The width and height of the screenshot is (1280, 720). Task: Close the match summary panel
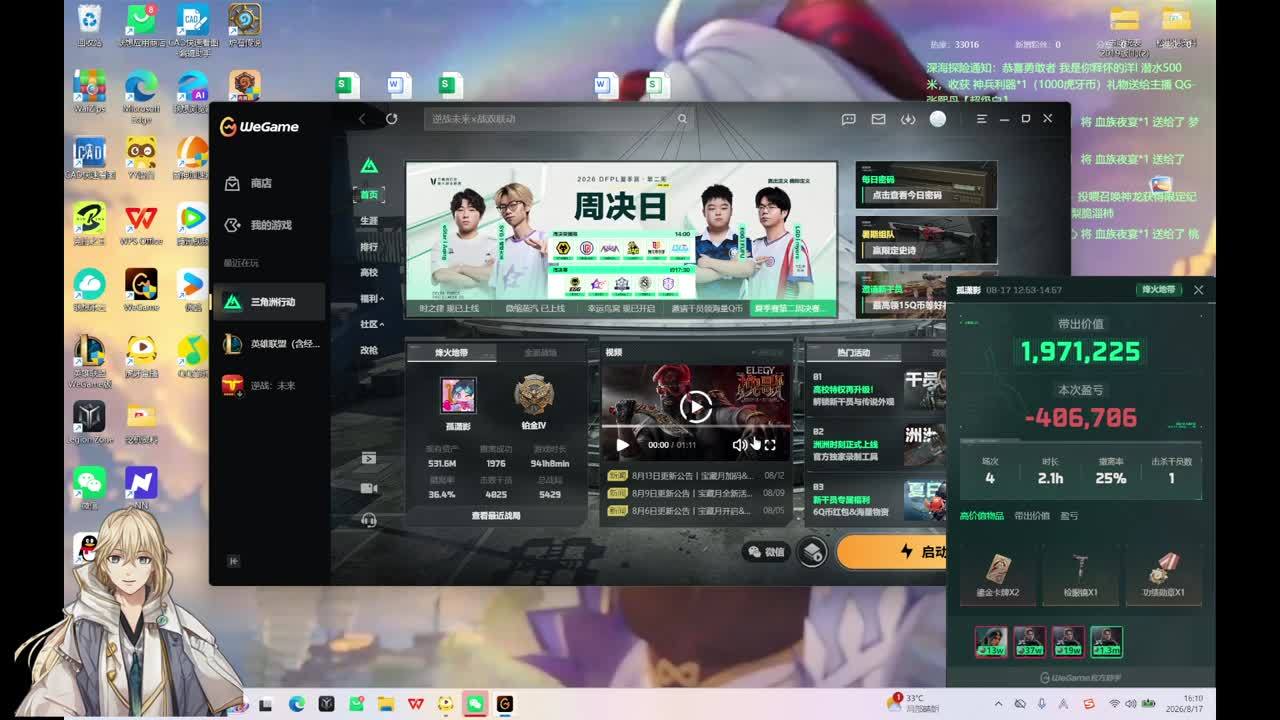(1199, 290)
